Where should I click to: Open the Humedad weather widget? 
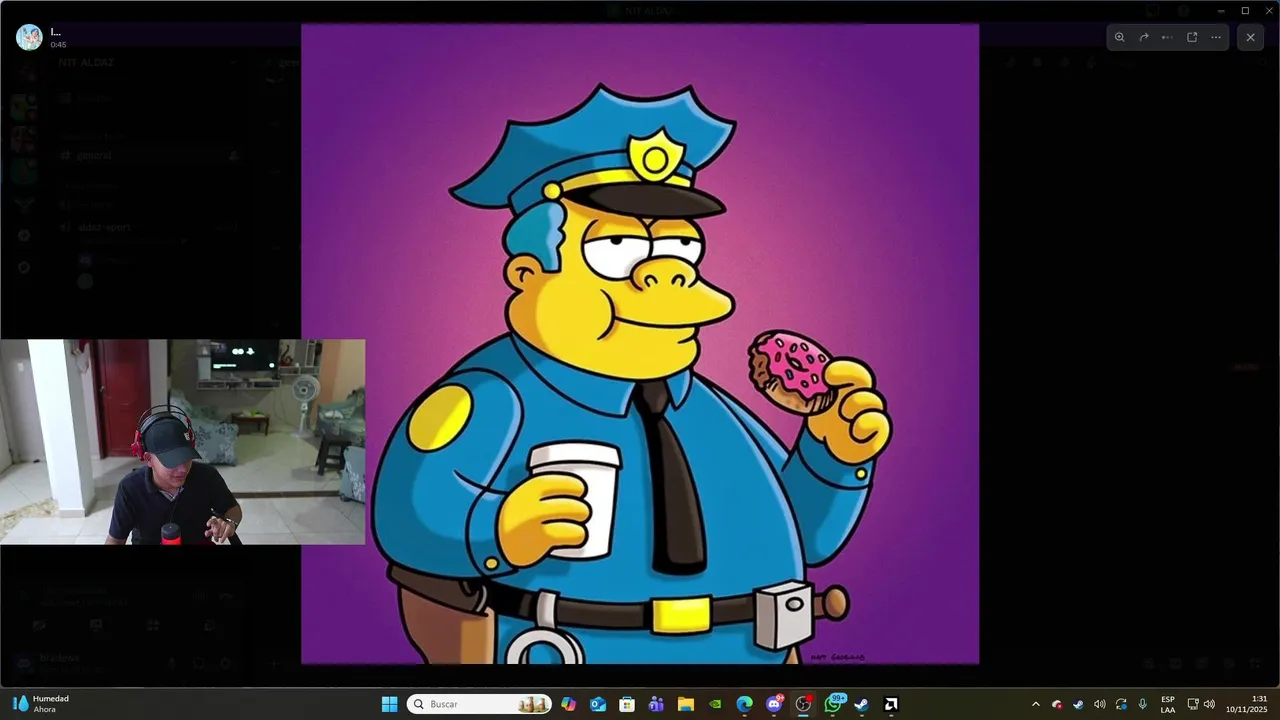[x=40, y=704]
